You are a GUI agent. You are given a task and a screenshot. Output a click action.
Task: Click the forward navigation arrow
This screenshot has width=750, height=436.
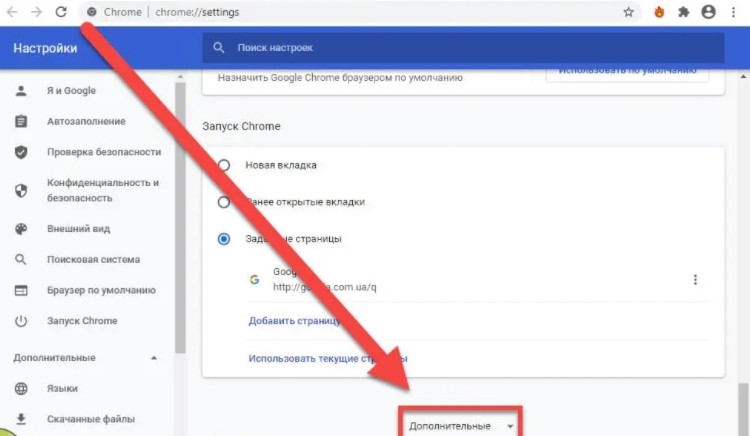click(x=37, y=12)
